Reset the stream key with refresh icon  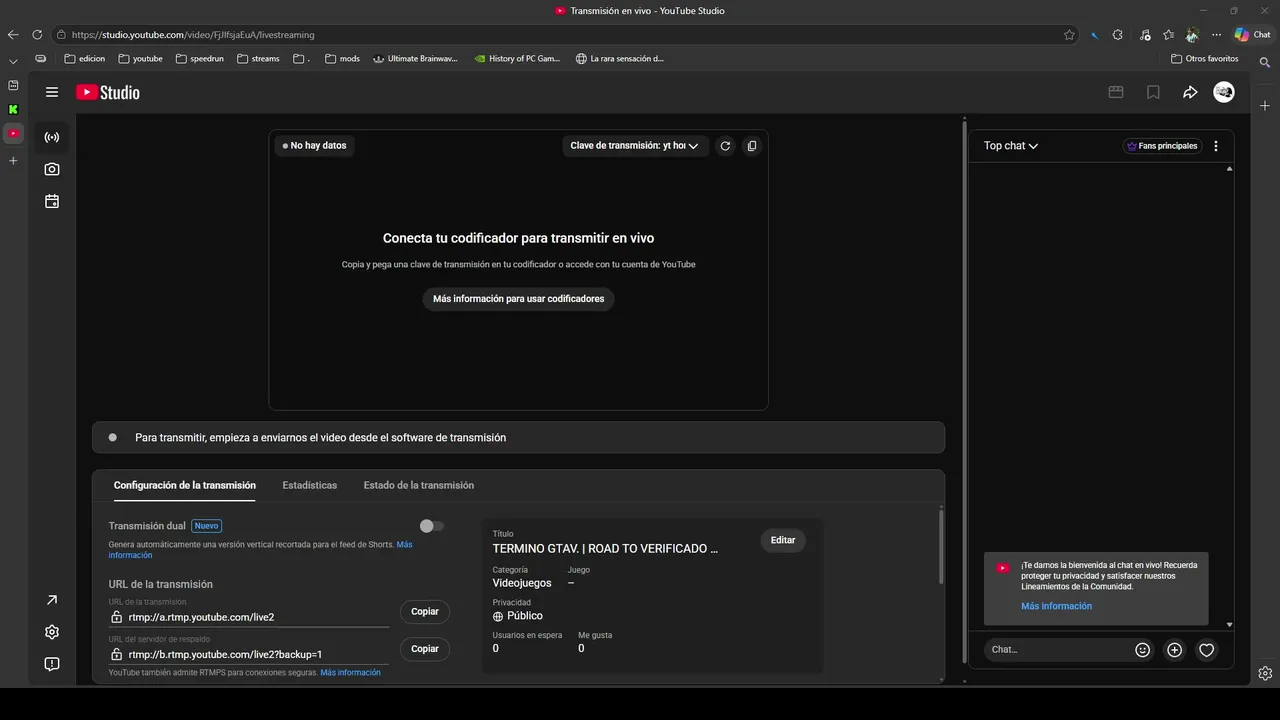click(725, 145)
